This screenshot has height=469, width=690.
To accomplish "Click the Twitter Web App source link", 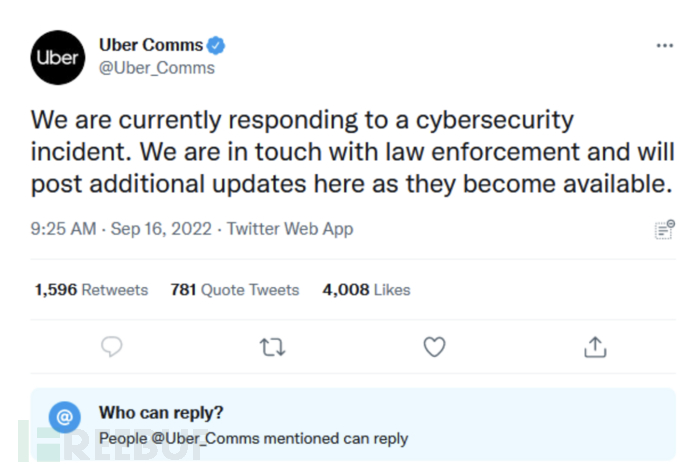I will click(290, 229).
